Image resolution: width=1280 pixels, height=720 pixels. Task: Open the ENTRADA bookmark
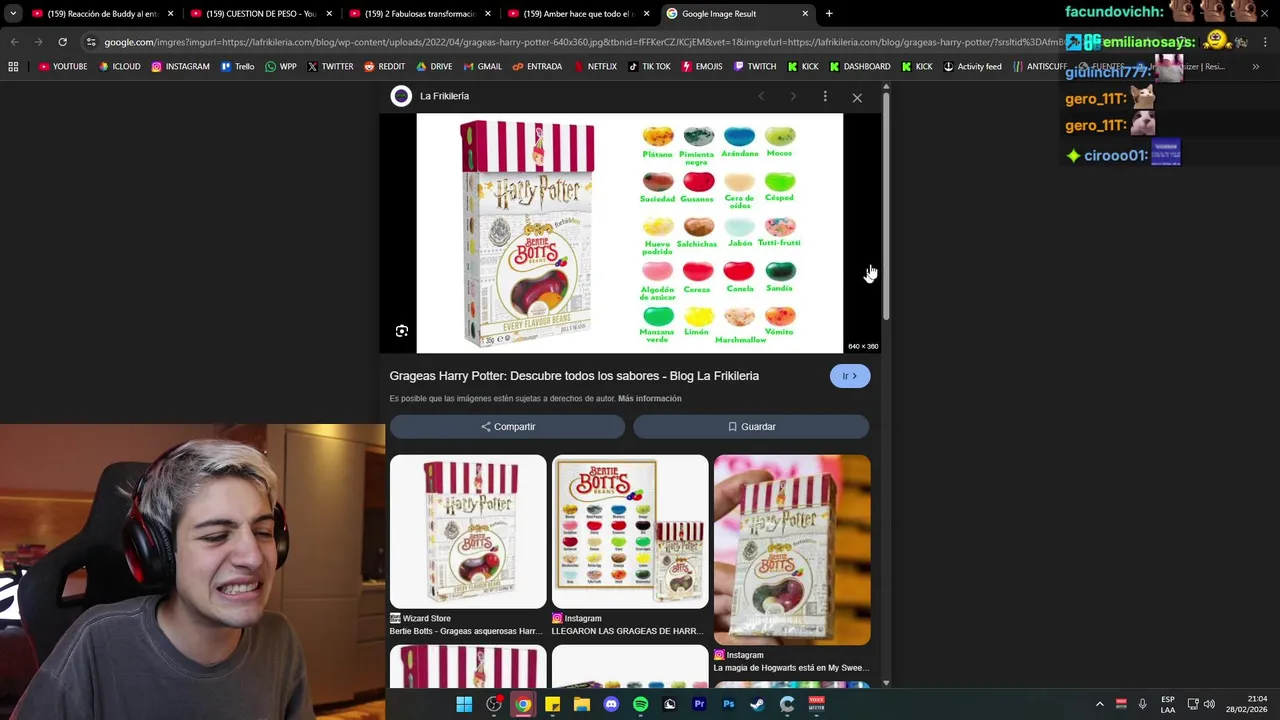[537, 66]
